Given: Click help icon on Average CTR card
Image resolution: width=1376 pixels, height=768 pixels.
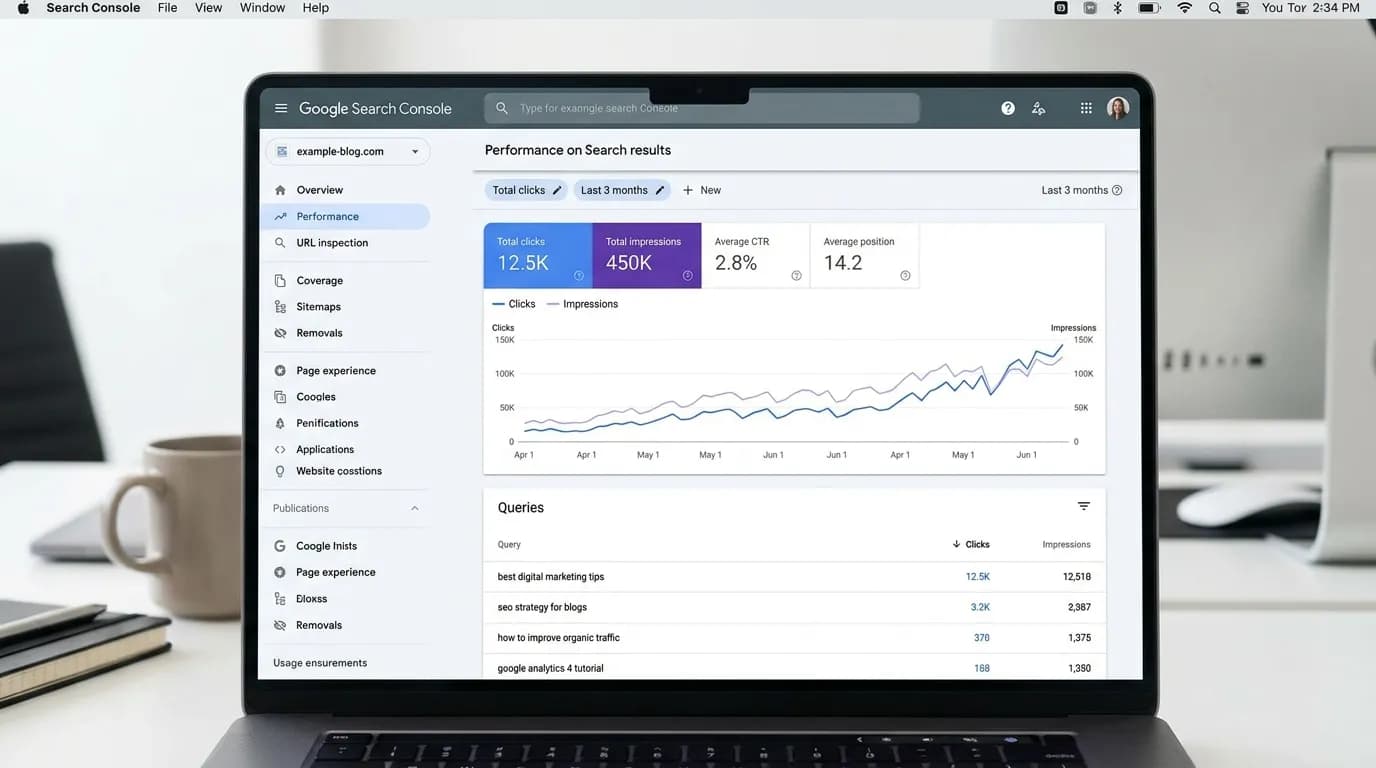Looking at the screenshot, I should pos(796,276).
